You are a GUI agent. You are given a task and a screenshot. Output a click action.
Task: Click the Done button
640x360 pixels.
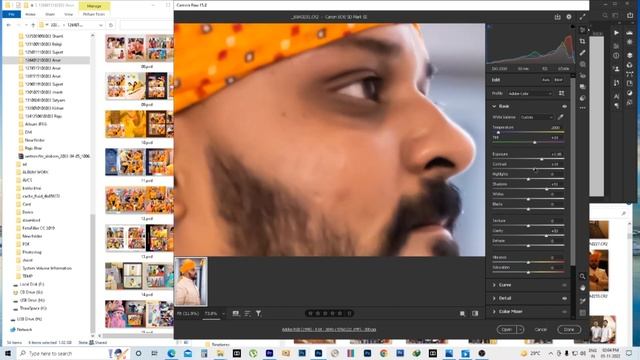569,329
